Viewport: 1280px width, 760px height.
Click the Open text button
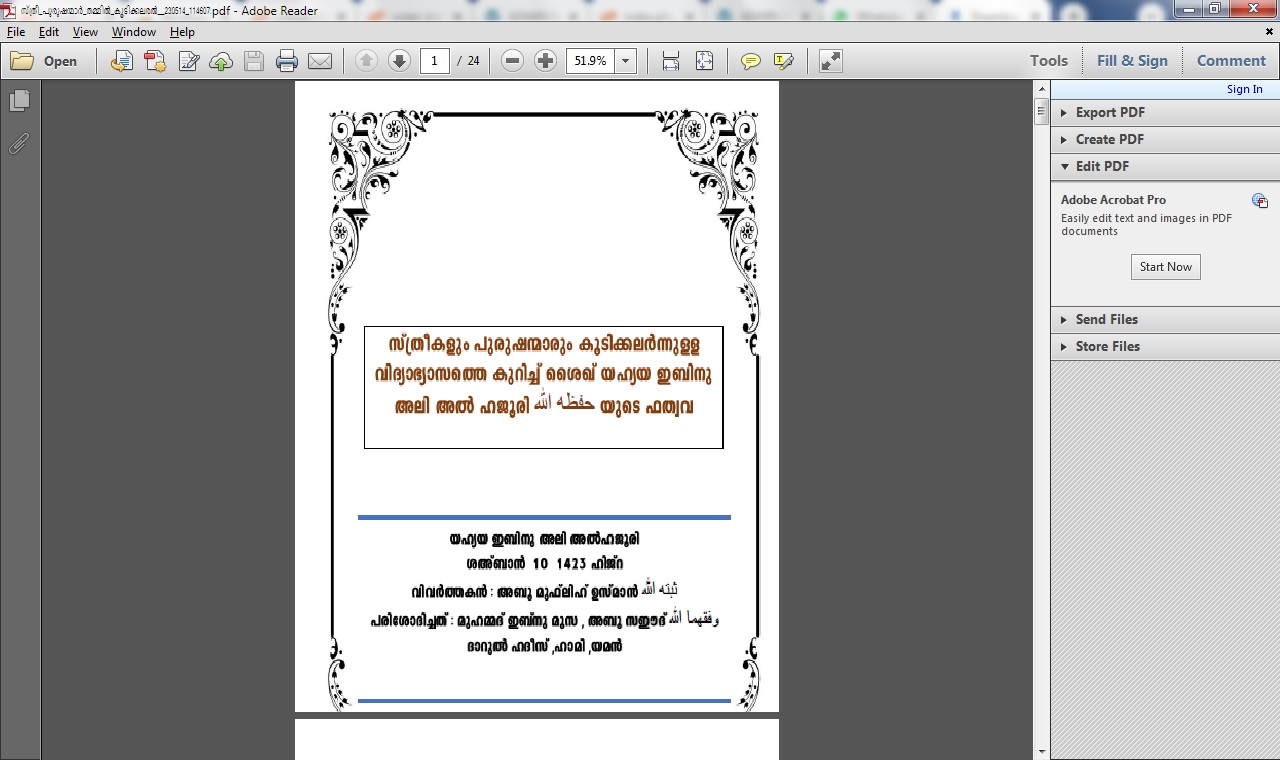click(x=60, y=61)
